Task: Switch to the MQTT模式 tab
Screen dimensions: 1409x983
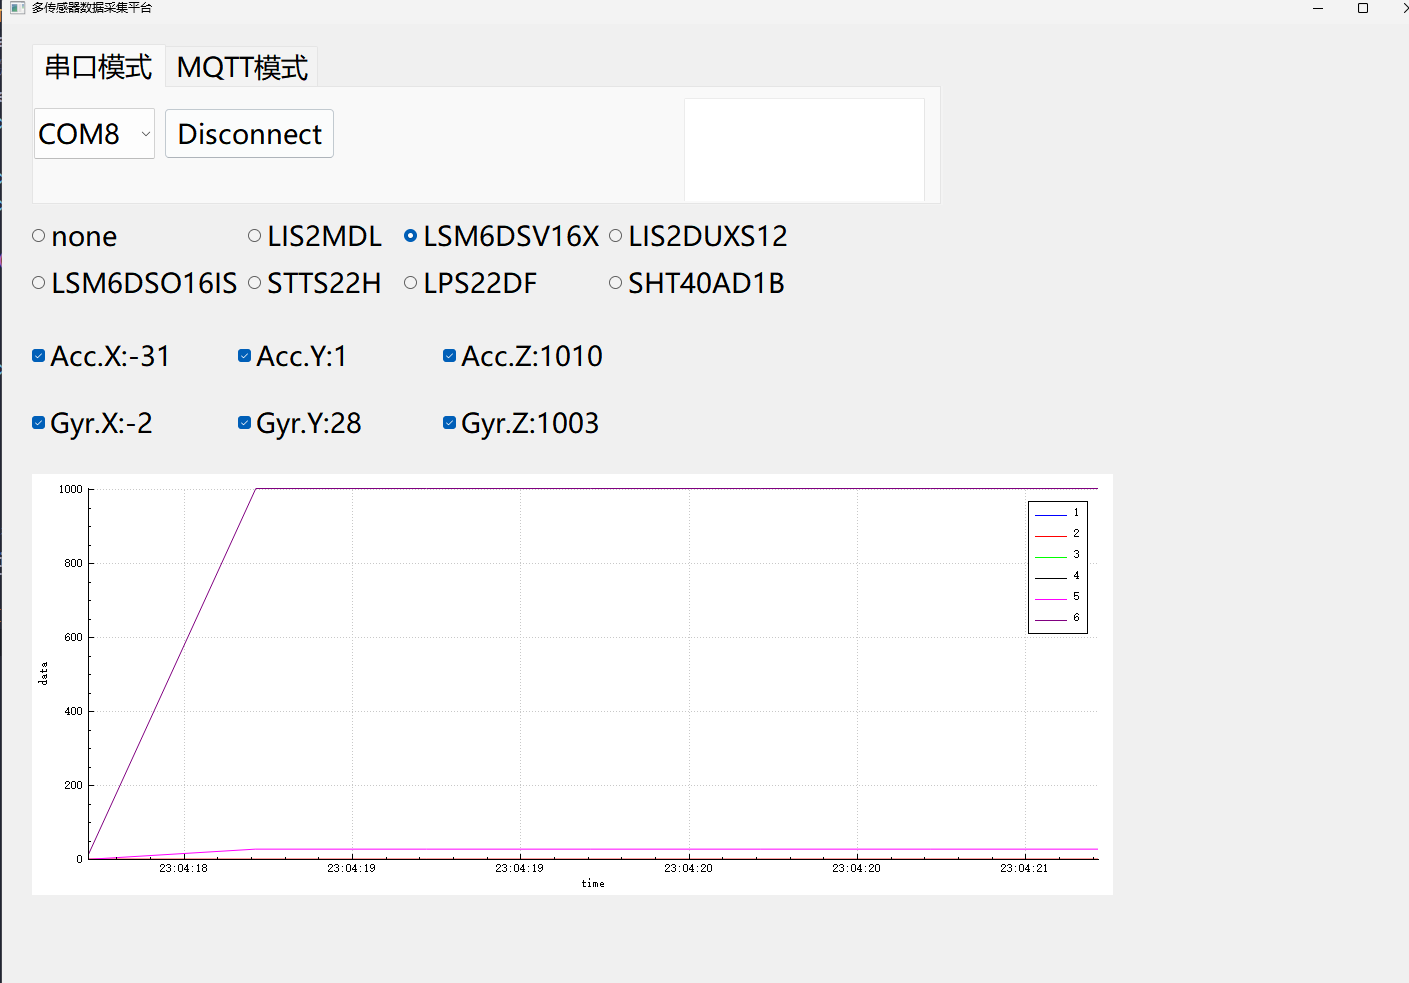Action: 242,67
